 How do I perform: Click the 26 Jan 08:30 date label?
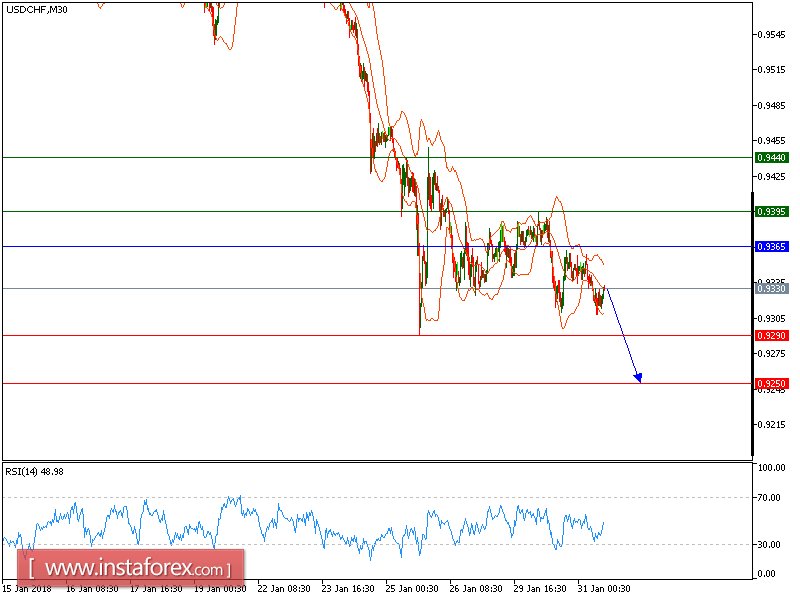(474, 589)
